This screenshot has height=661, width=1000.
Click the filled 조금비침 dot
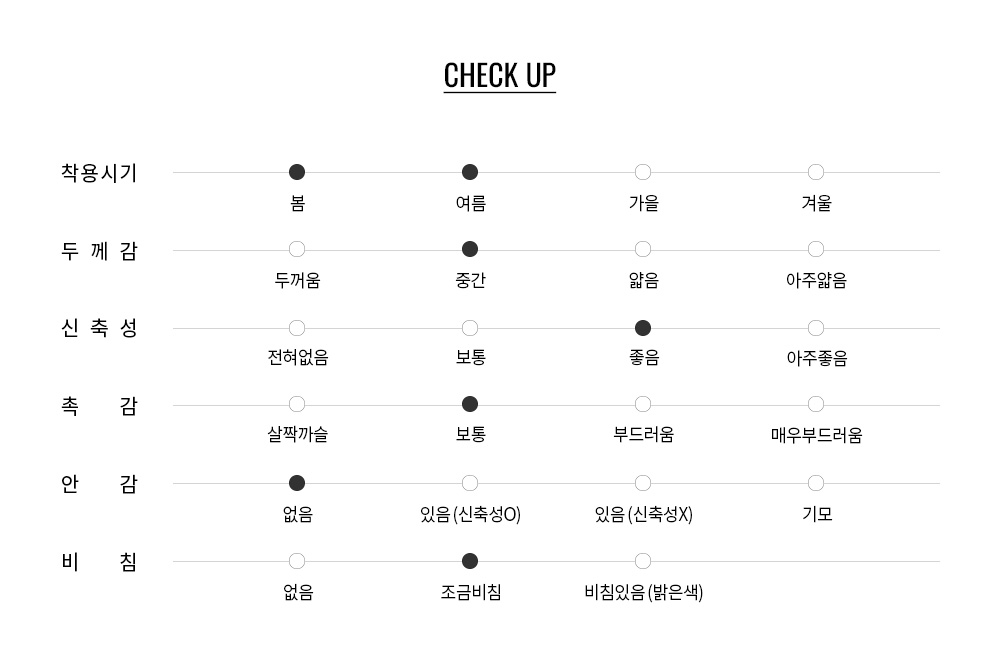point(470,561)
